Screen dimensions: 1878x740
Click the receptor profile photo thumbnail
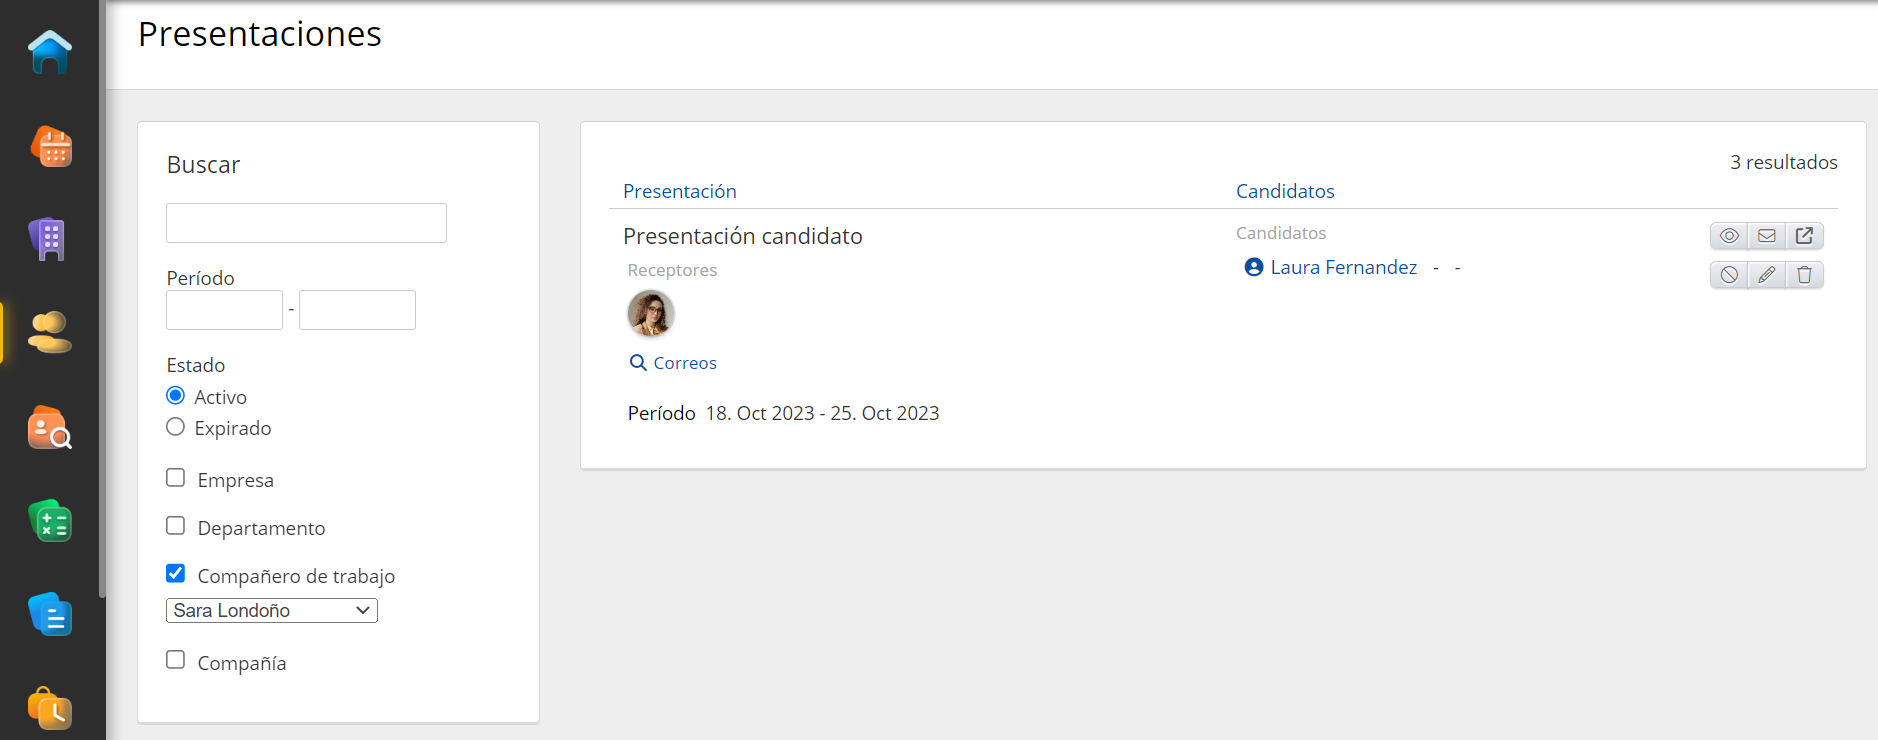651,314
